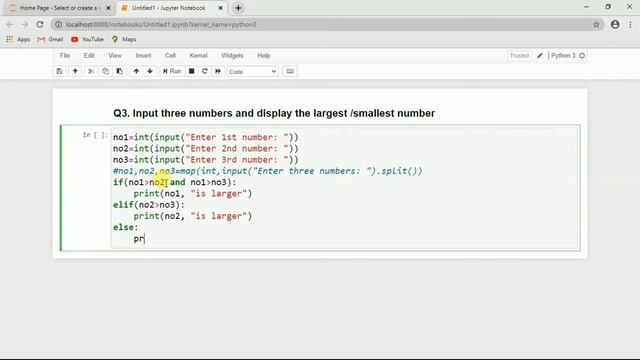
Task: Move selected cell up arrow
Action: pyautogui.click(x=136, y=71)
